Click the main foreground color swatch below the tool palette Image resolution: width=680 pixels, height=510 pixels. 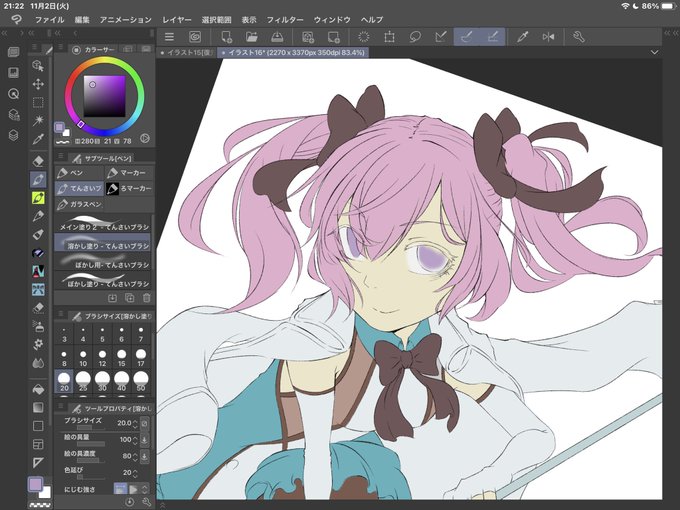[x=36, y=484]
